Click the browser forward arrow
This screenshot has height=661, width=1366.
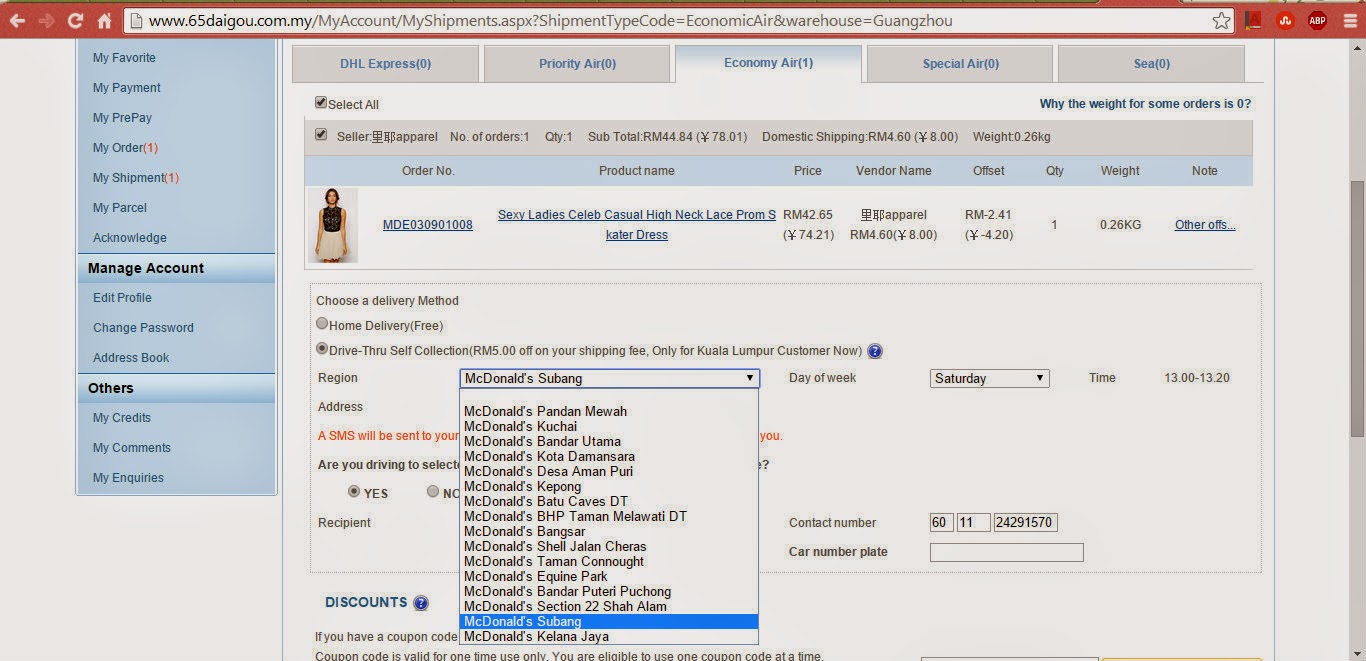[46, 20]
